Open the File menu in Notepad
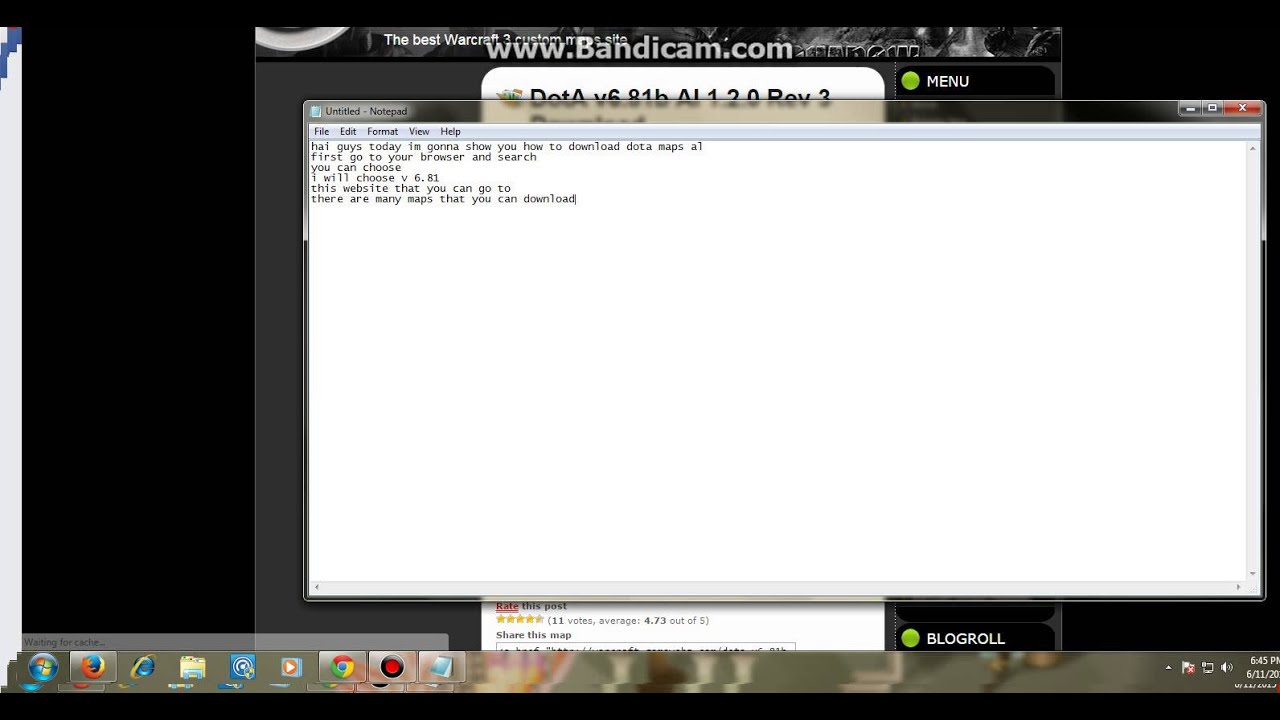Screen dimensions: 1280x720 (x=321, y=131)
